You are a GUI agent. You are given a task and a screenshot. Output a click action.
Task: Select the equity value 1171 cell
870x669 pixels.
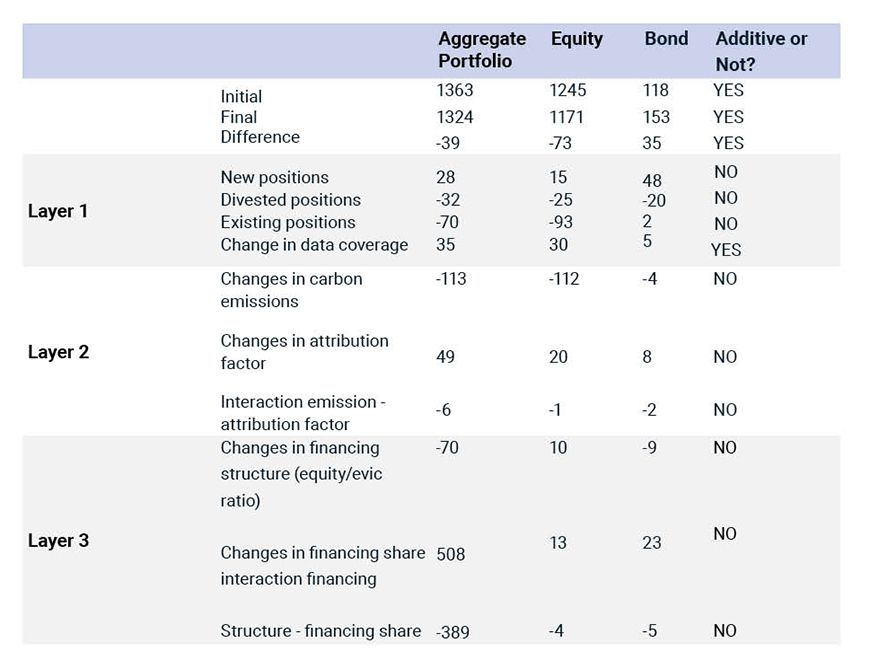coord(567,117)
